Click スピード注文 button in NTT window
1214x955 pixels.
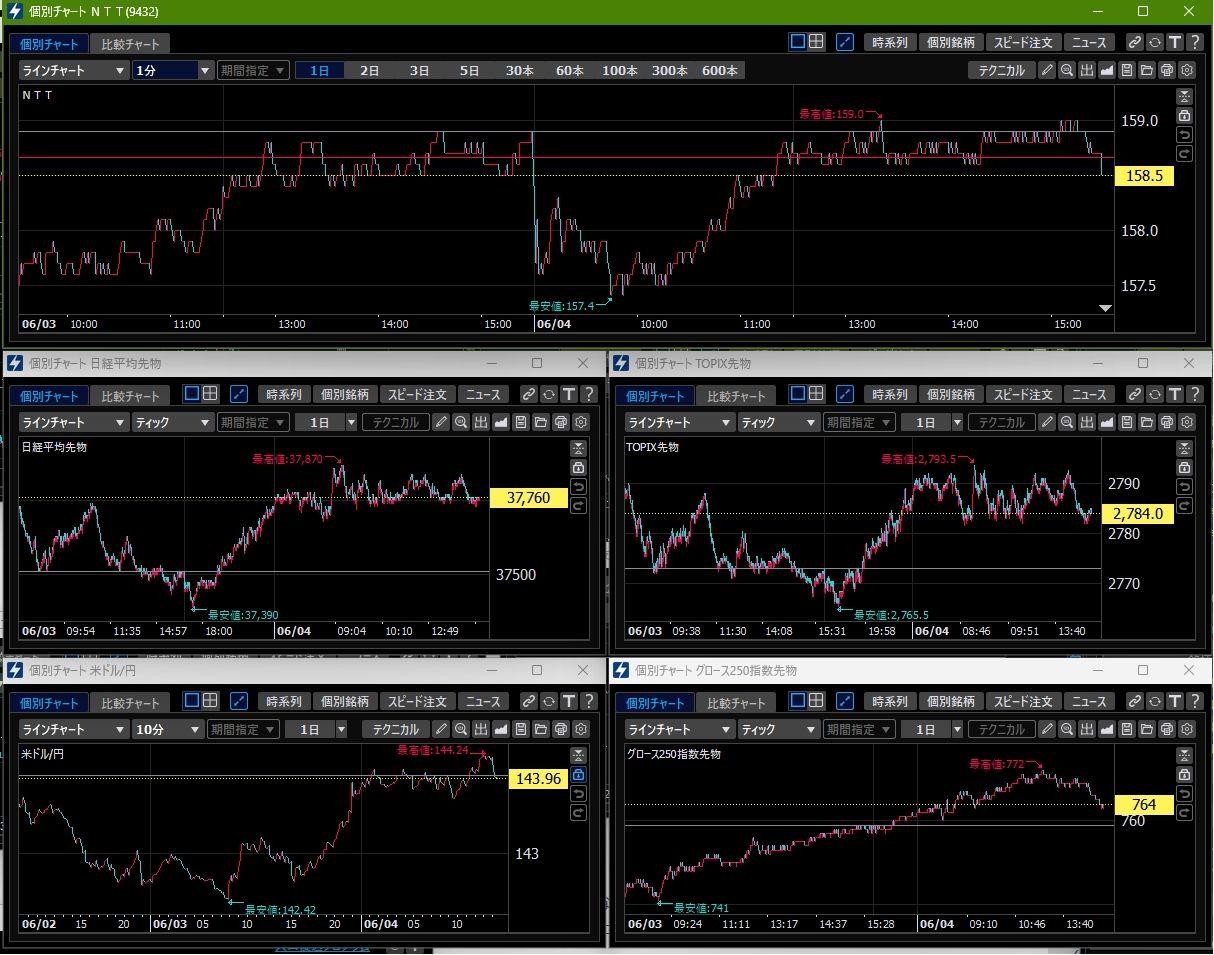[x=1023, y=42]
